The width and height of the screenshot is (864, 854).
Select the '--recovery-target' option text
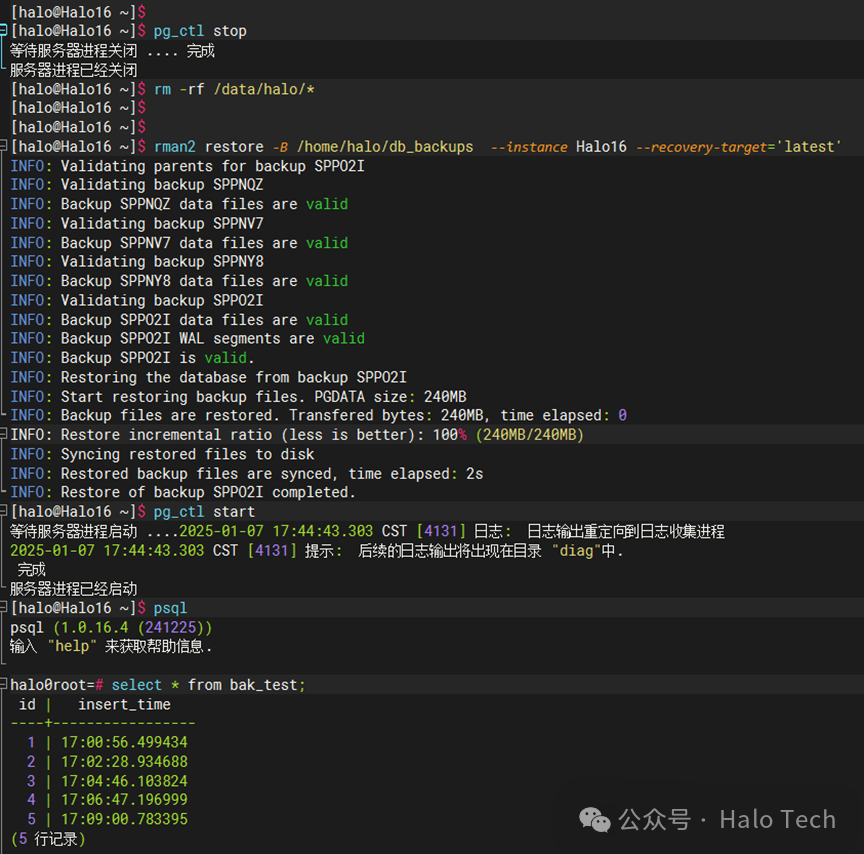702,147
